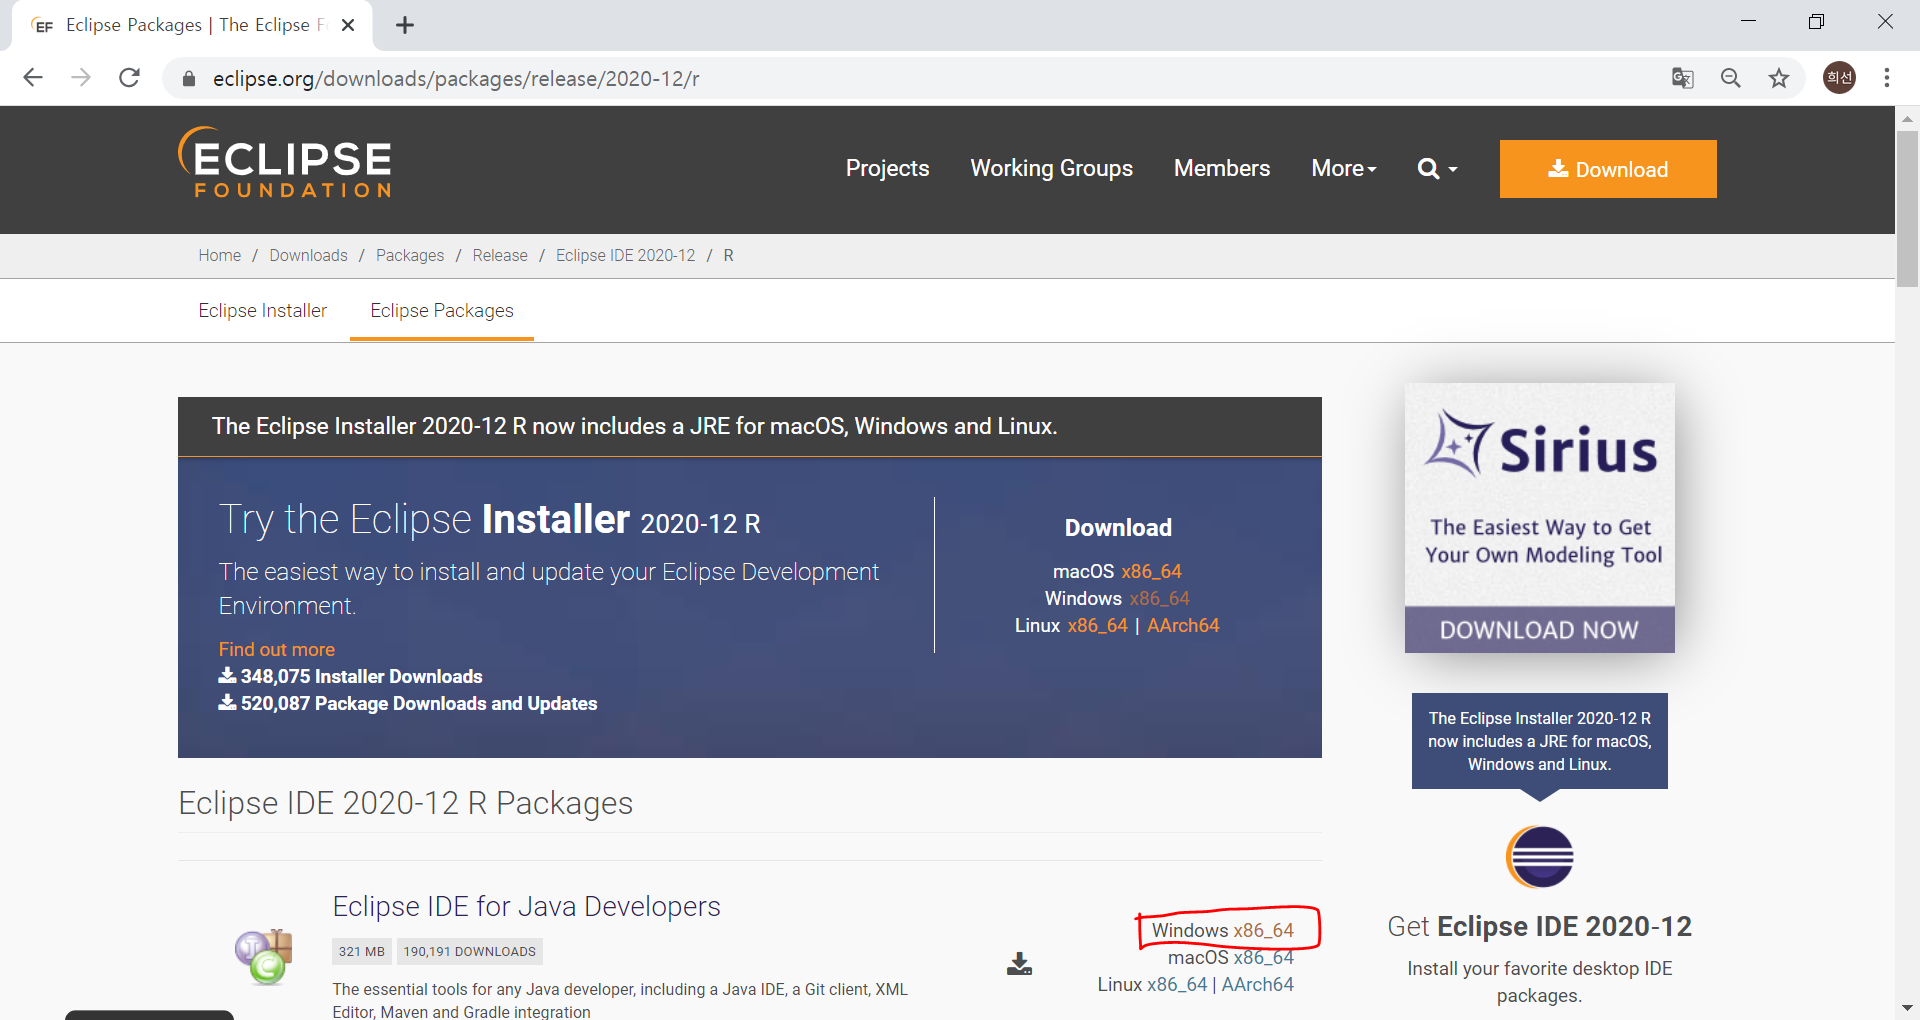Viewport: 1920px width, 1020px height.
Task: Open the Members menu item
Action: coord(1222,168)
